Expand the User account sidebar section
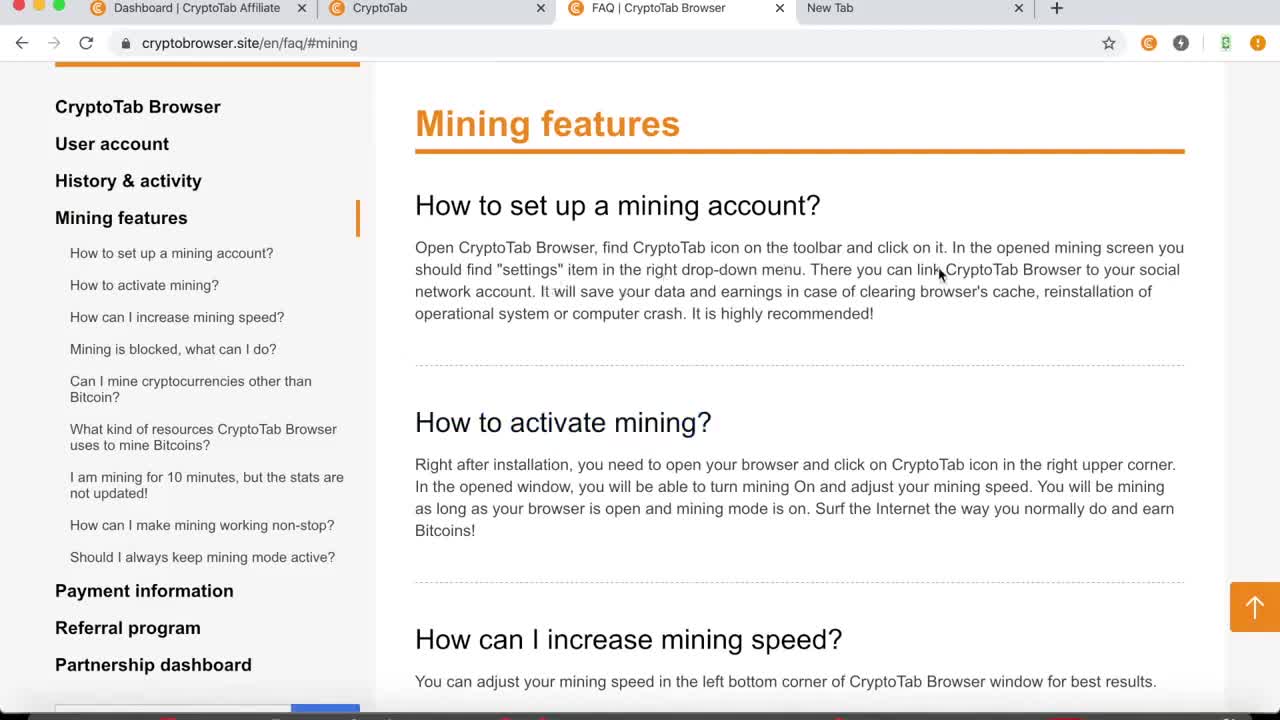Viewport: 1280px width, 720px height. click(x=112, y=144)
